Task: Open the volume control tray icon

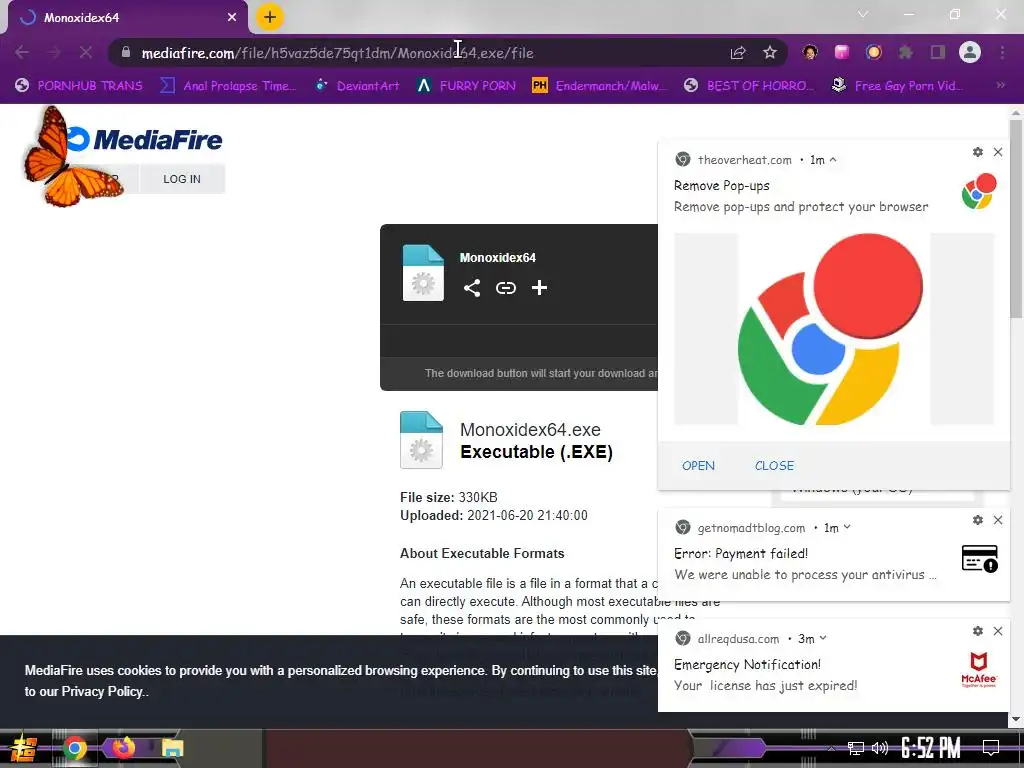Action: pos(880,748)
